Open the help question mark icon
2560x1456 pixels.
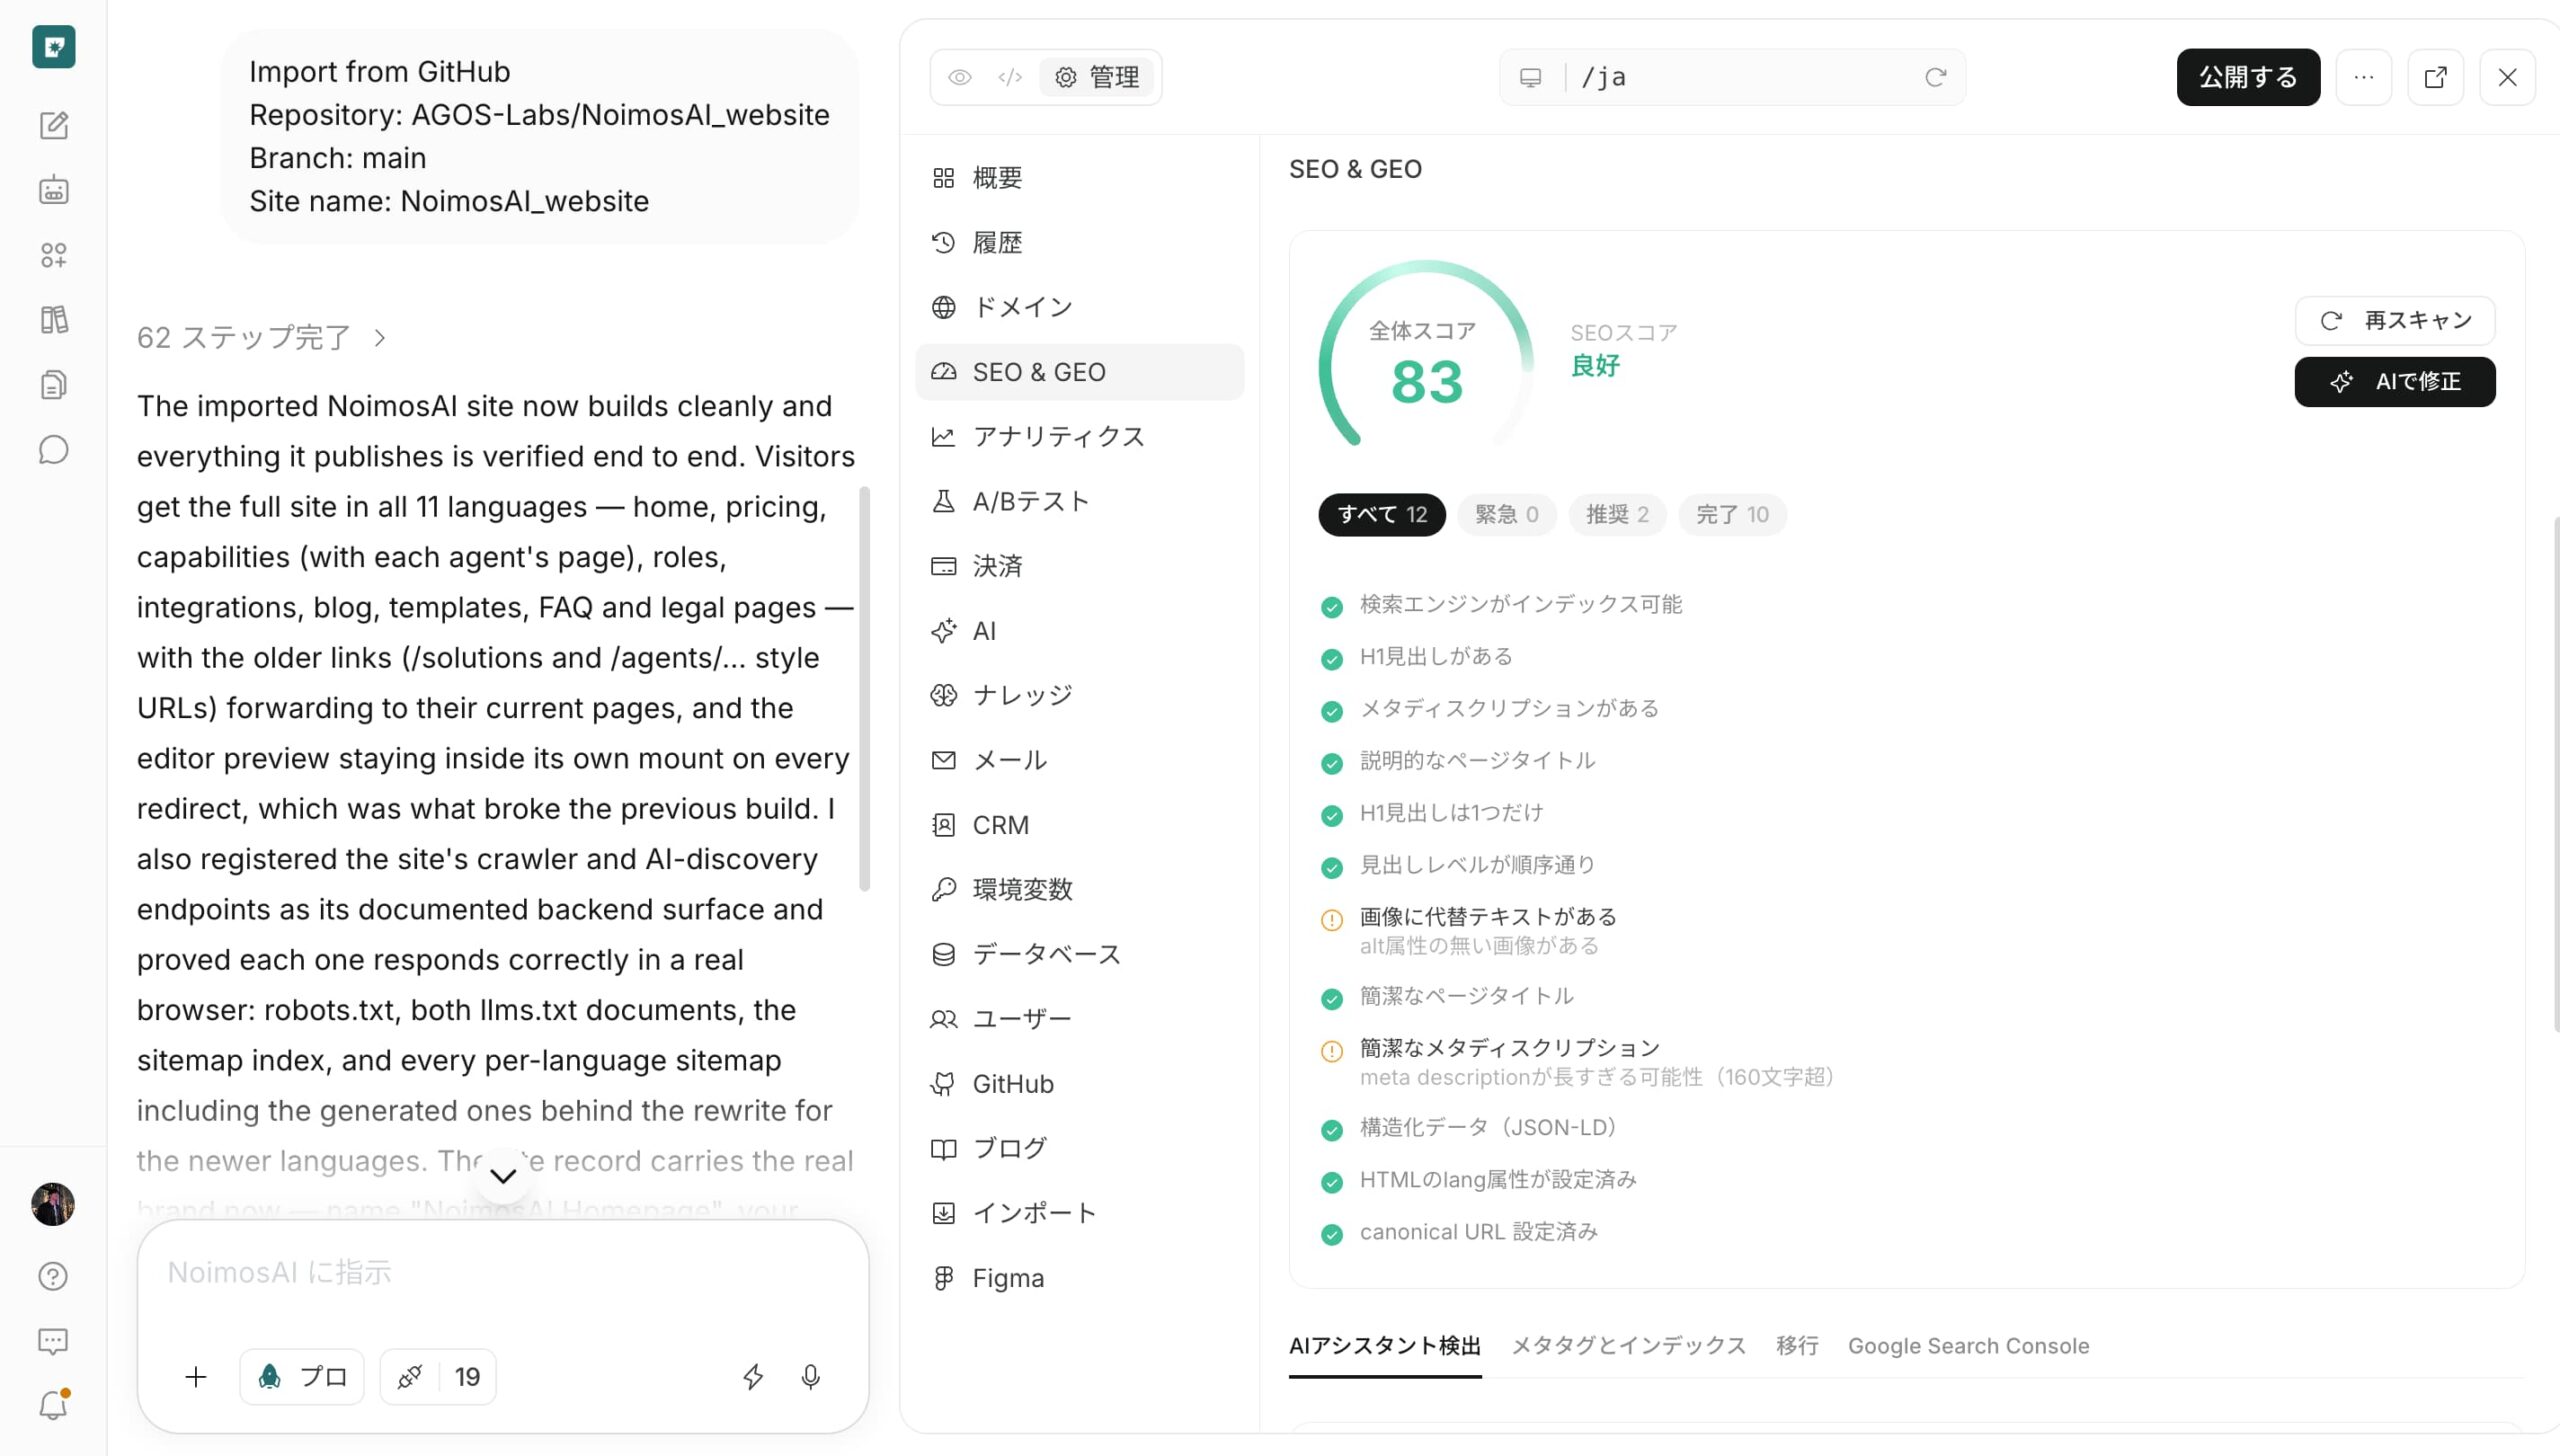coord(53,1276)
